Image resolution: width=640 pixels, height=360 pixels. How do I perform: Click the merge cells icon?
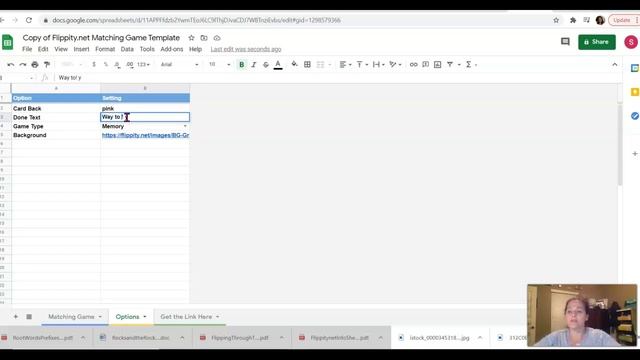(320, 64)
